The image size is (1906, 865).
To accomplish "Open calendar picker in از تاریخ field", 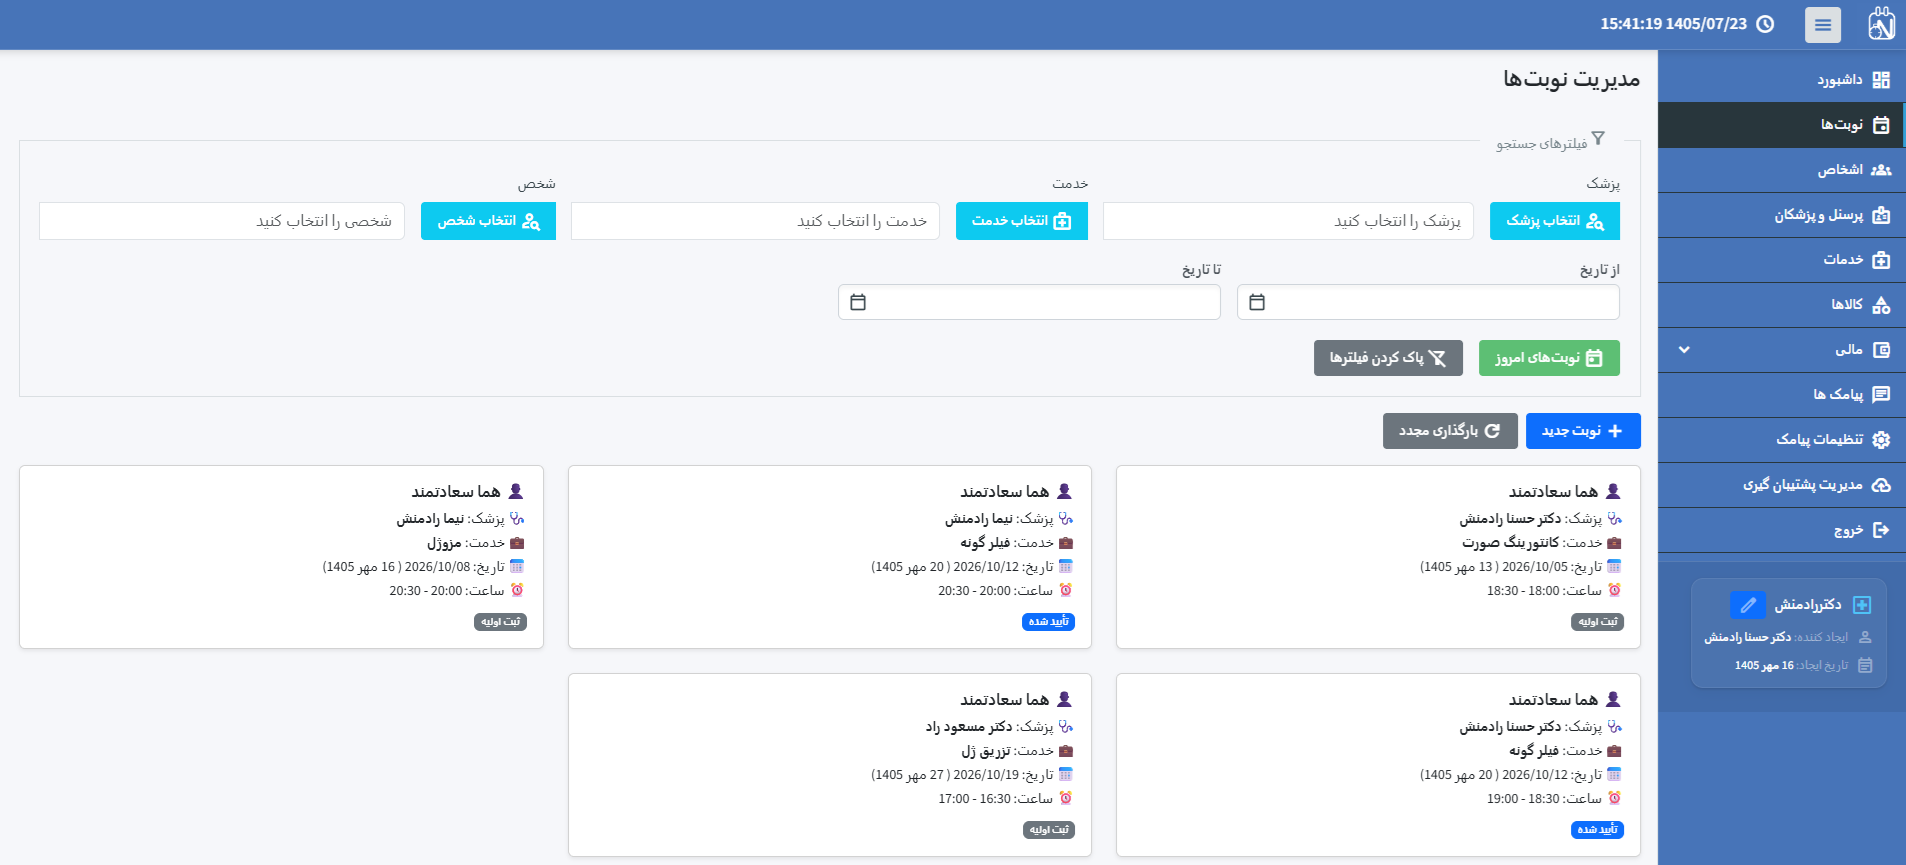I will (1257, 302).
